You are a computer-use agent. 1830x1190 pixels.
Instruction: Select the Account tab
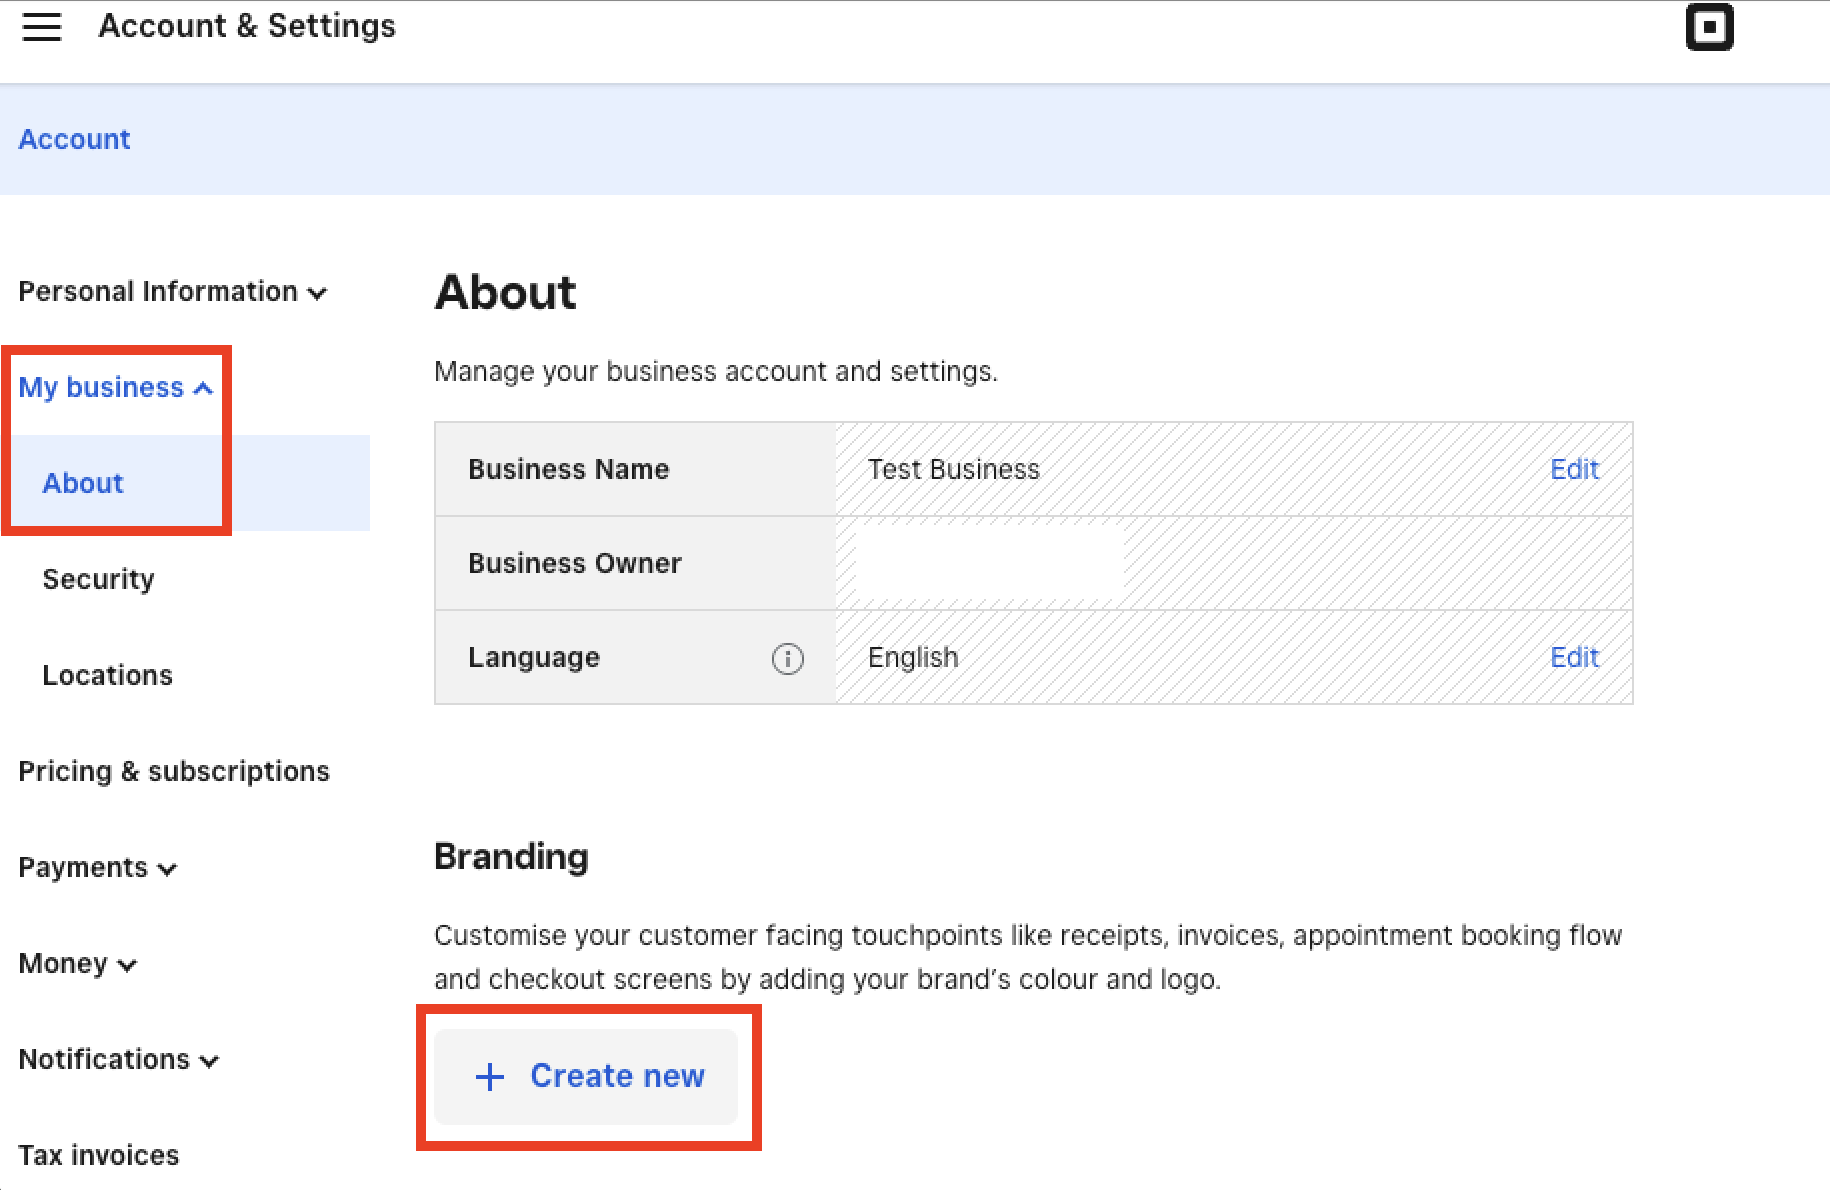[74, 139]
